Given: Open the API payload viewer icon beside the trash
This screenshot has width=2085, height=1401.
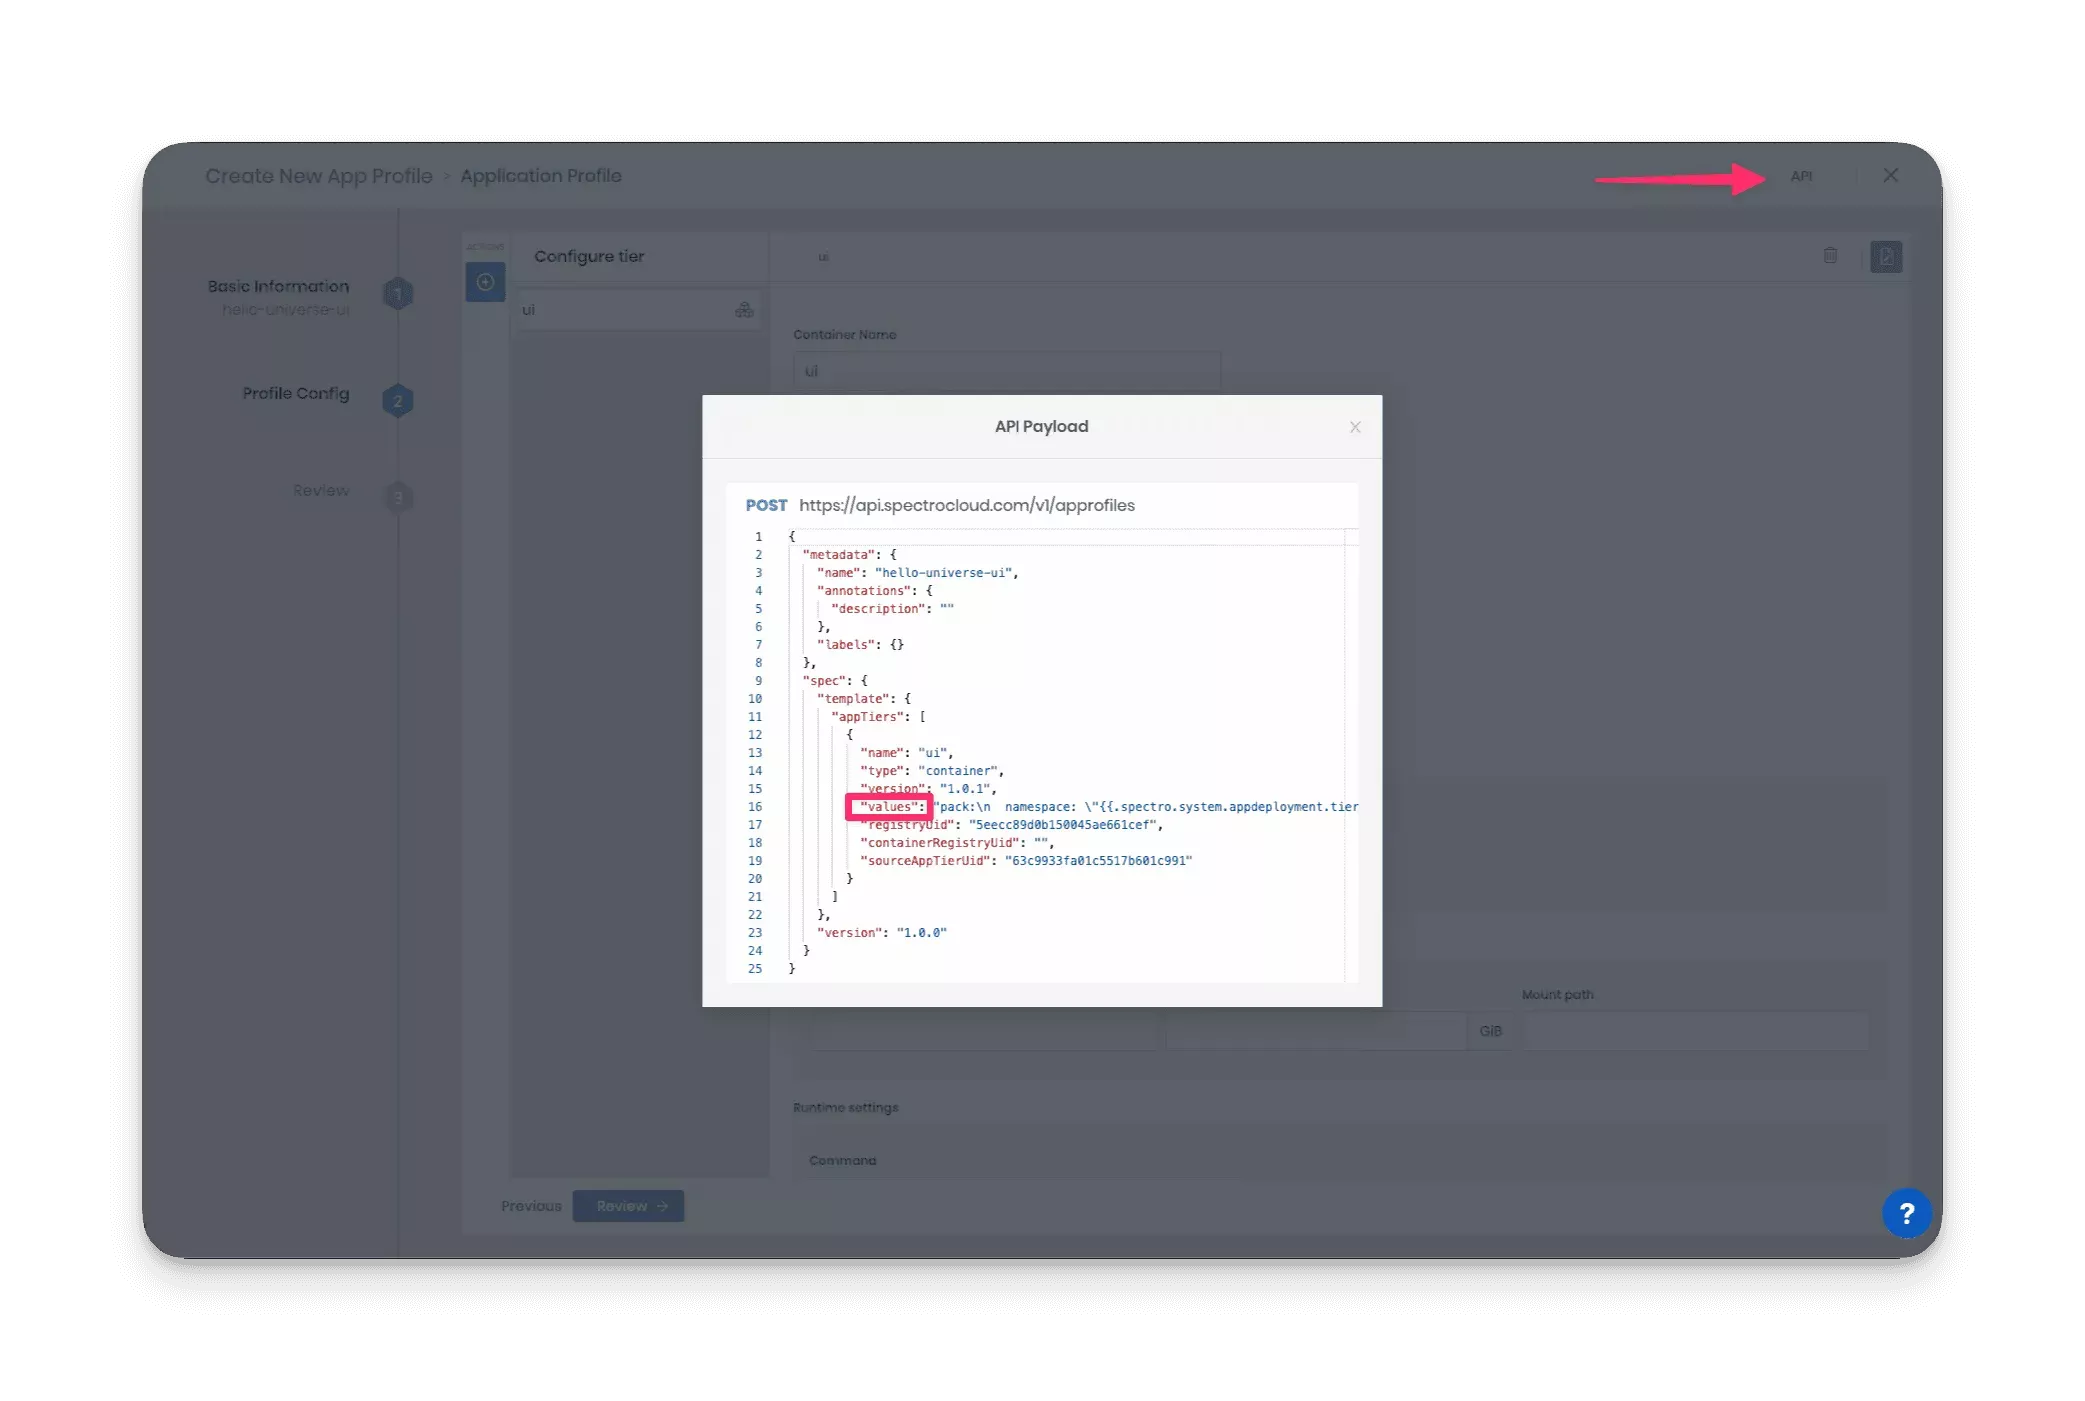Looking at the screenshot, I should coord(1887,257).
